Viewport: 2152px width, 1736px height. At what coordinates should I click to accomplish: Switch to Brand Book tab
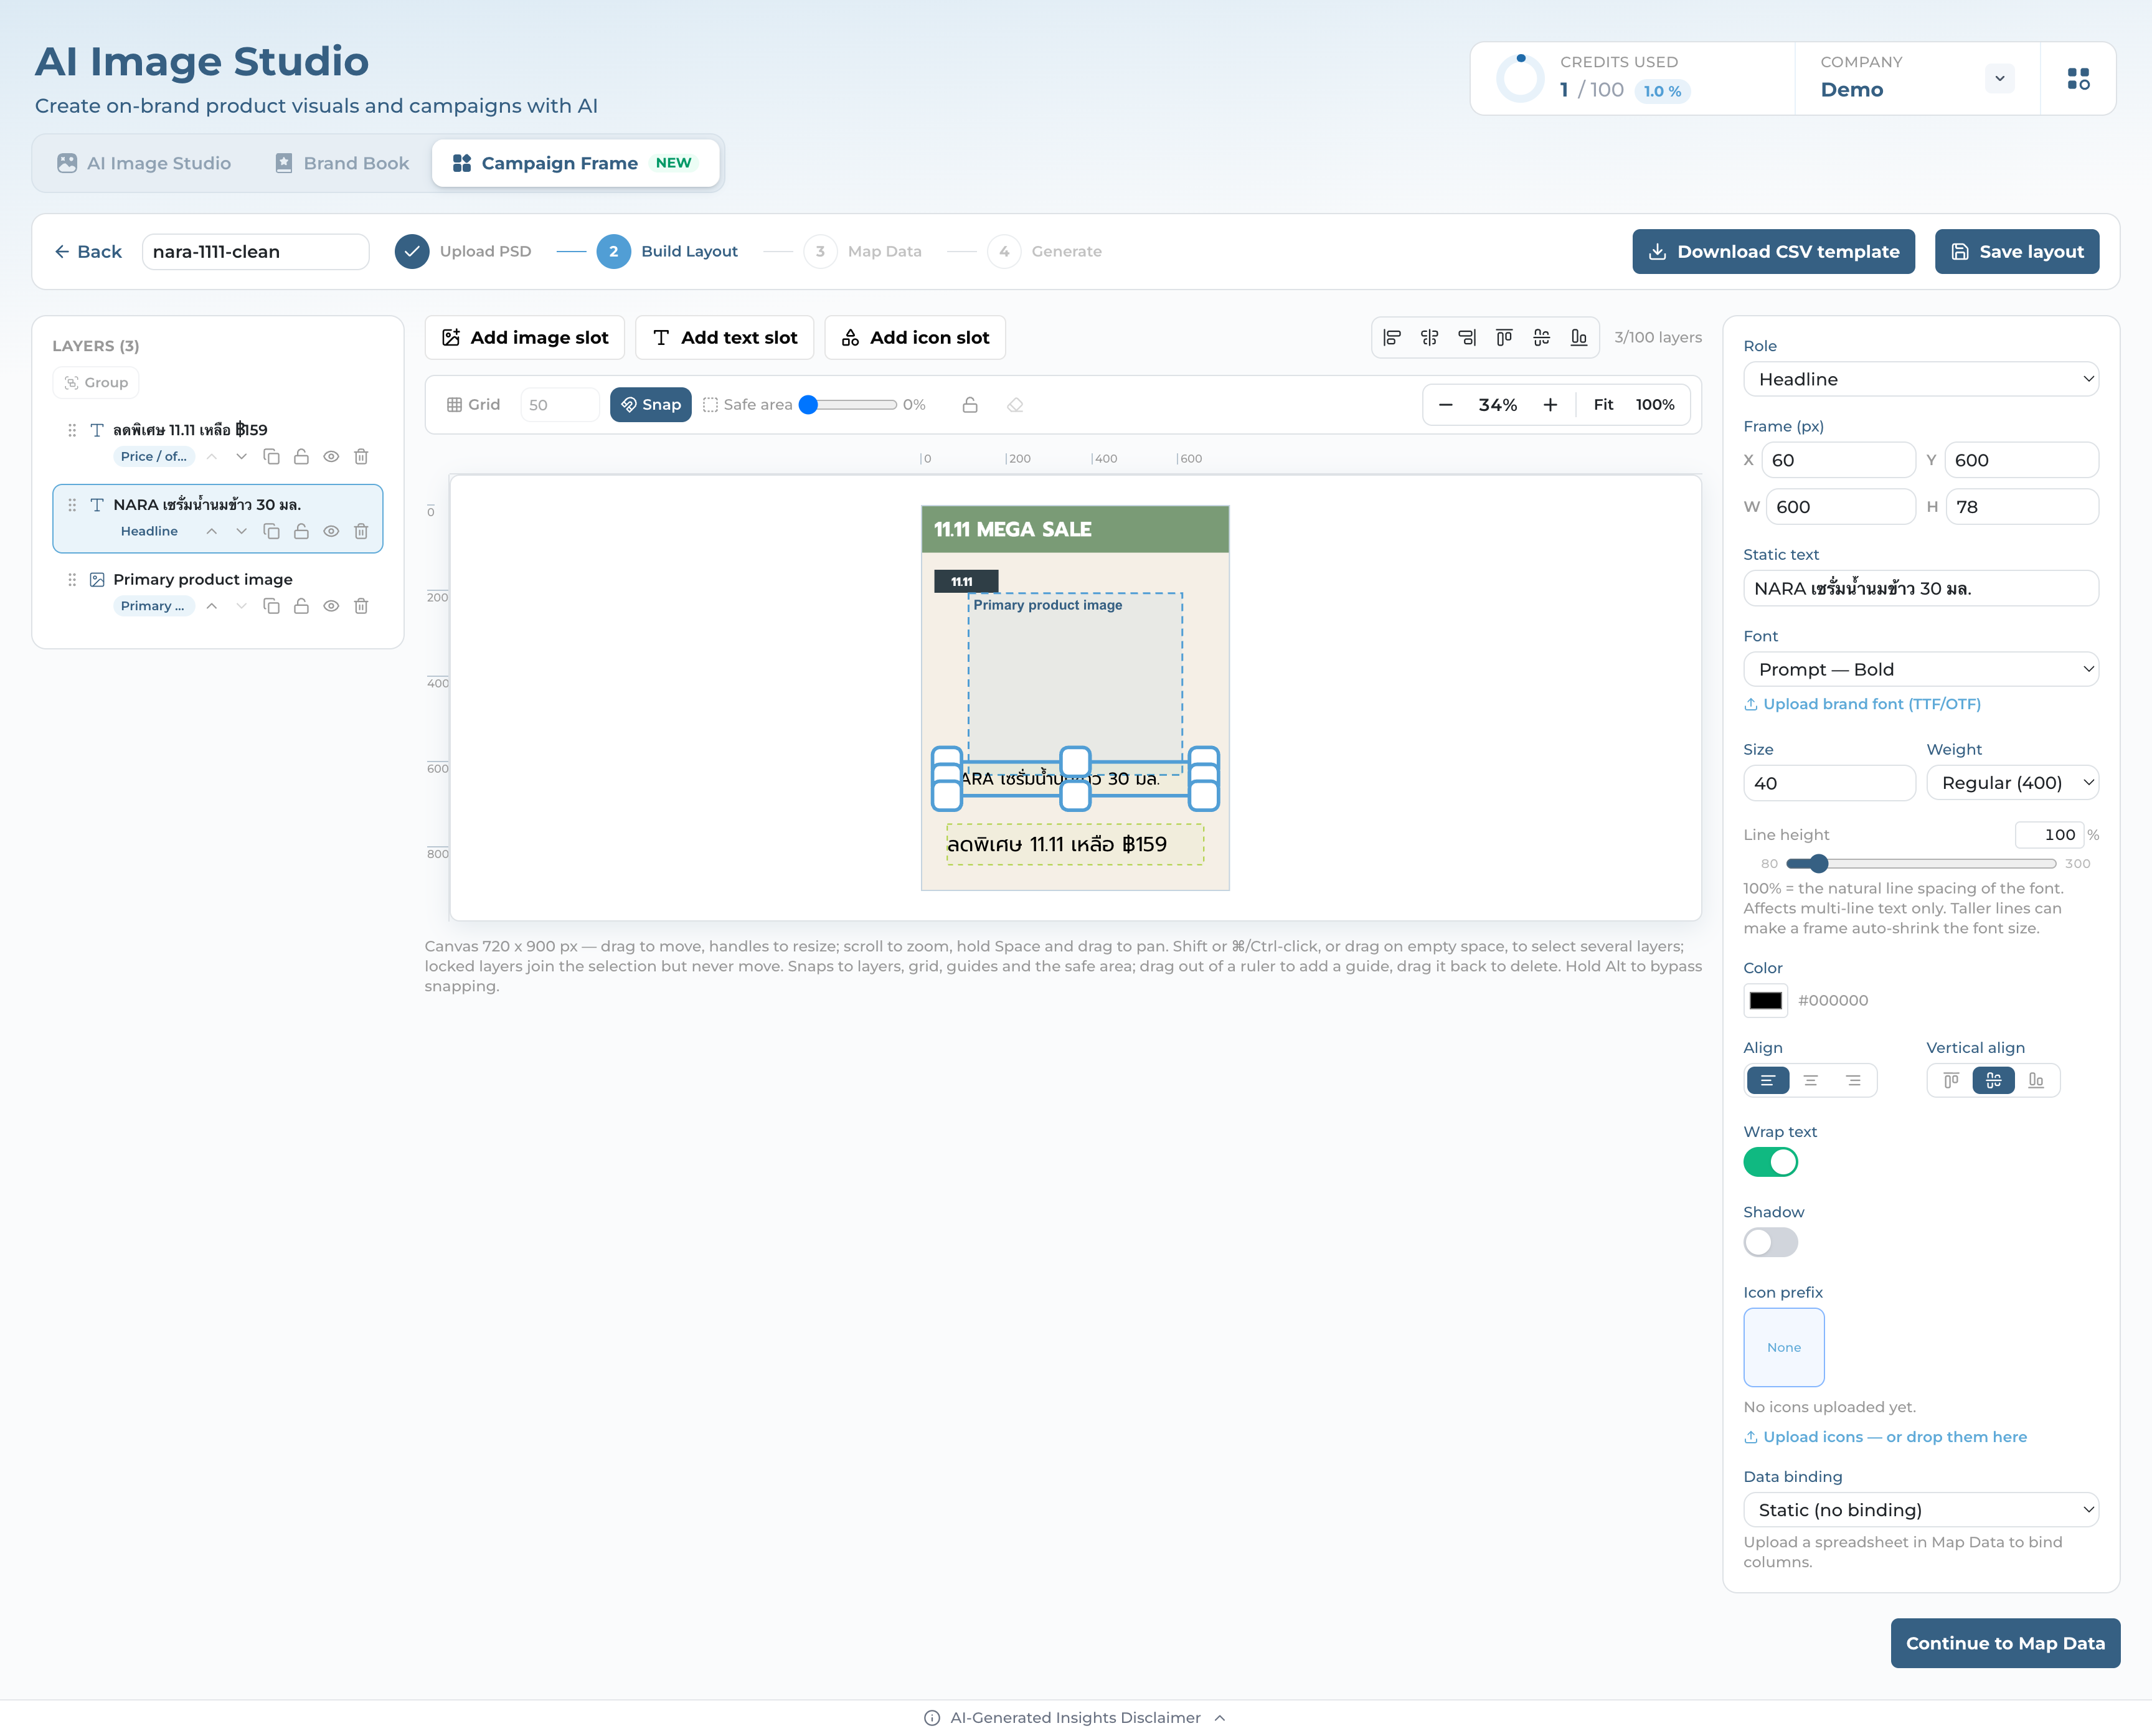(342, 163)
